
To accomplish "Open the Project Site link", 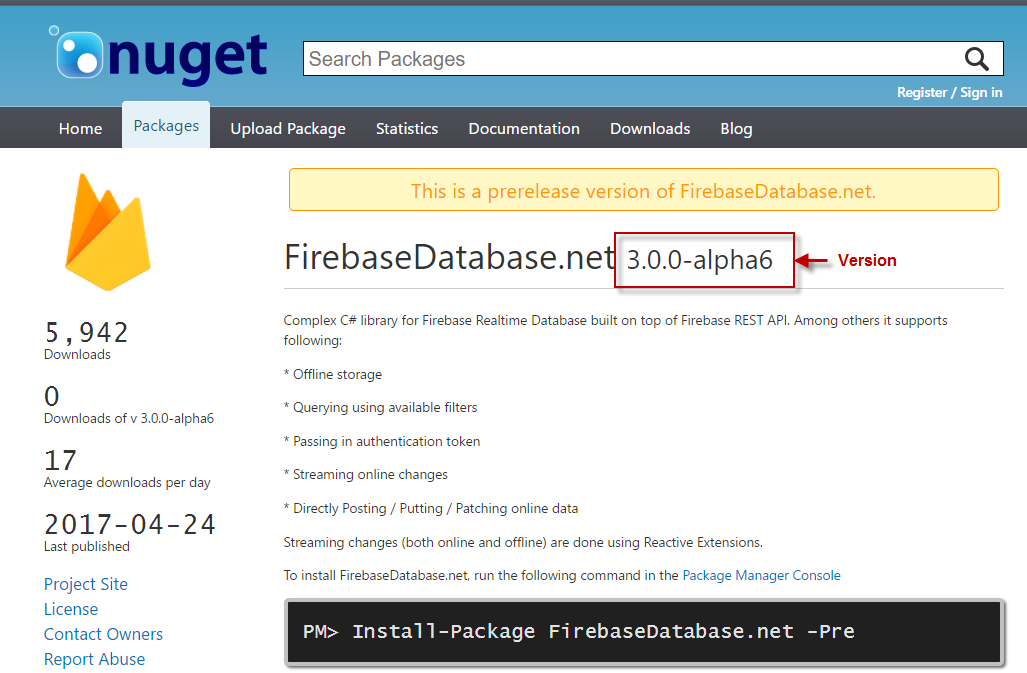I will [x=86, y=584].
